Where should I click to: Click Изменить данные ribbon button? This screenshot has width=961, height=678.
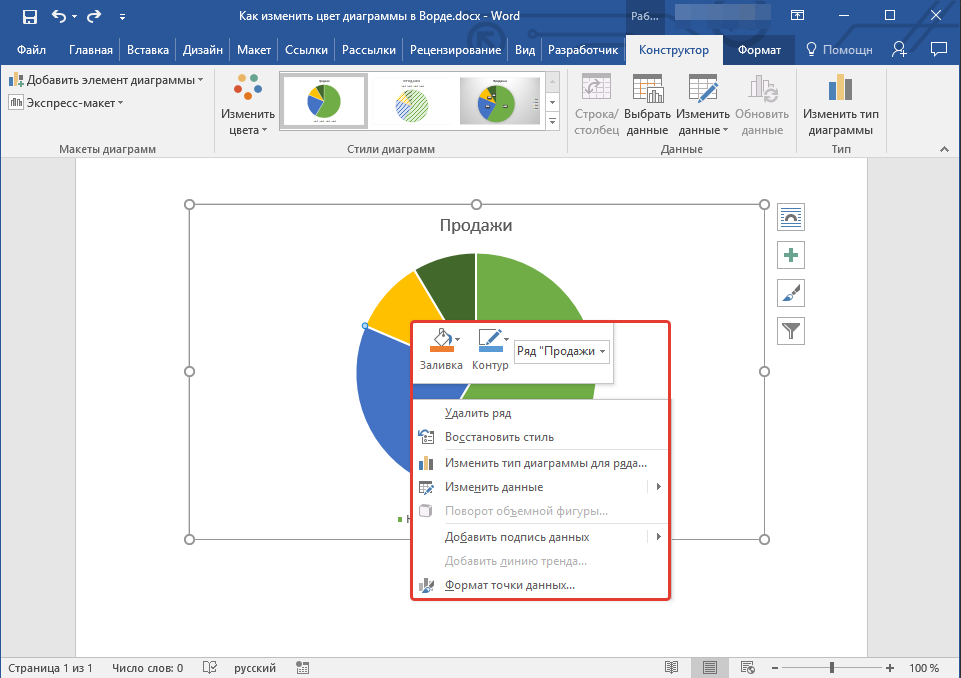[x=703, y=104]
